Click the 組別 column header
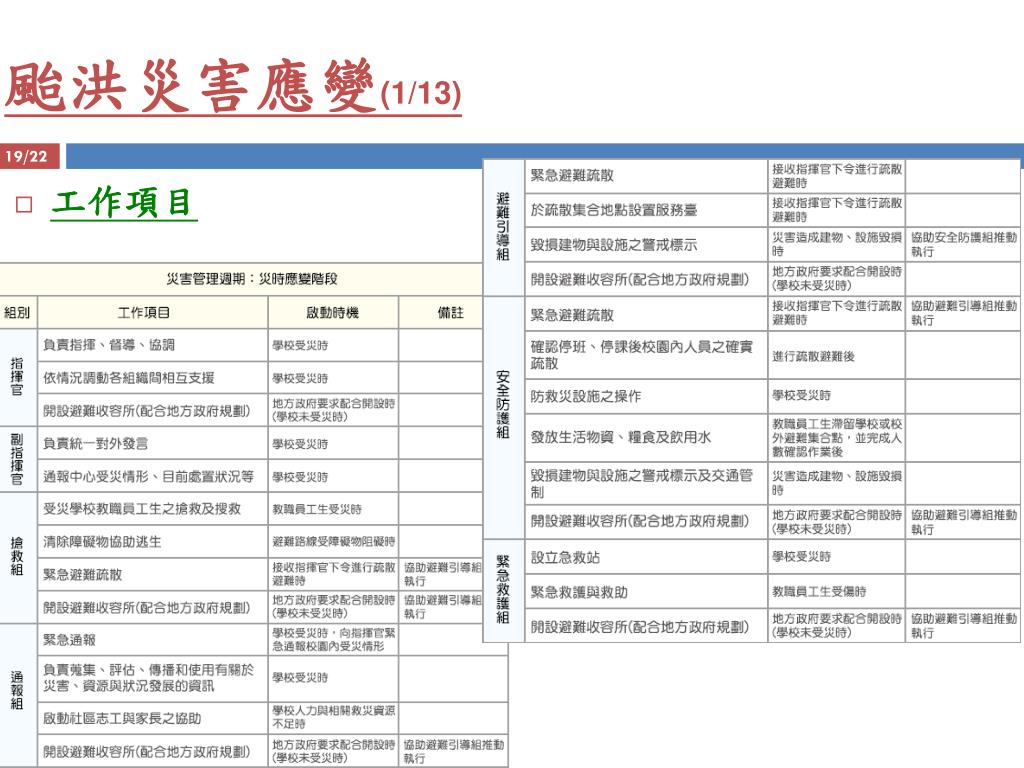This screenshot has width=1024, height=768. pos(18,312)
